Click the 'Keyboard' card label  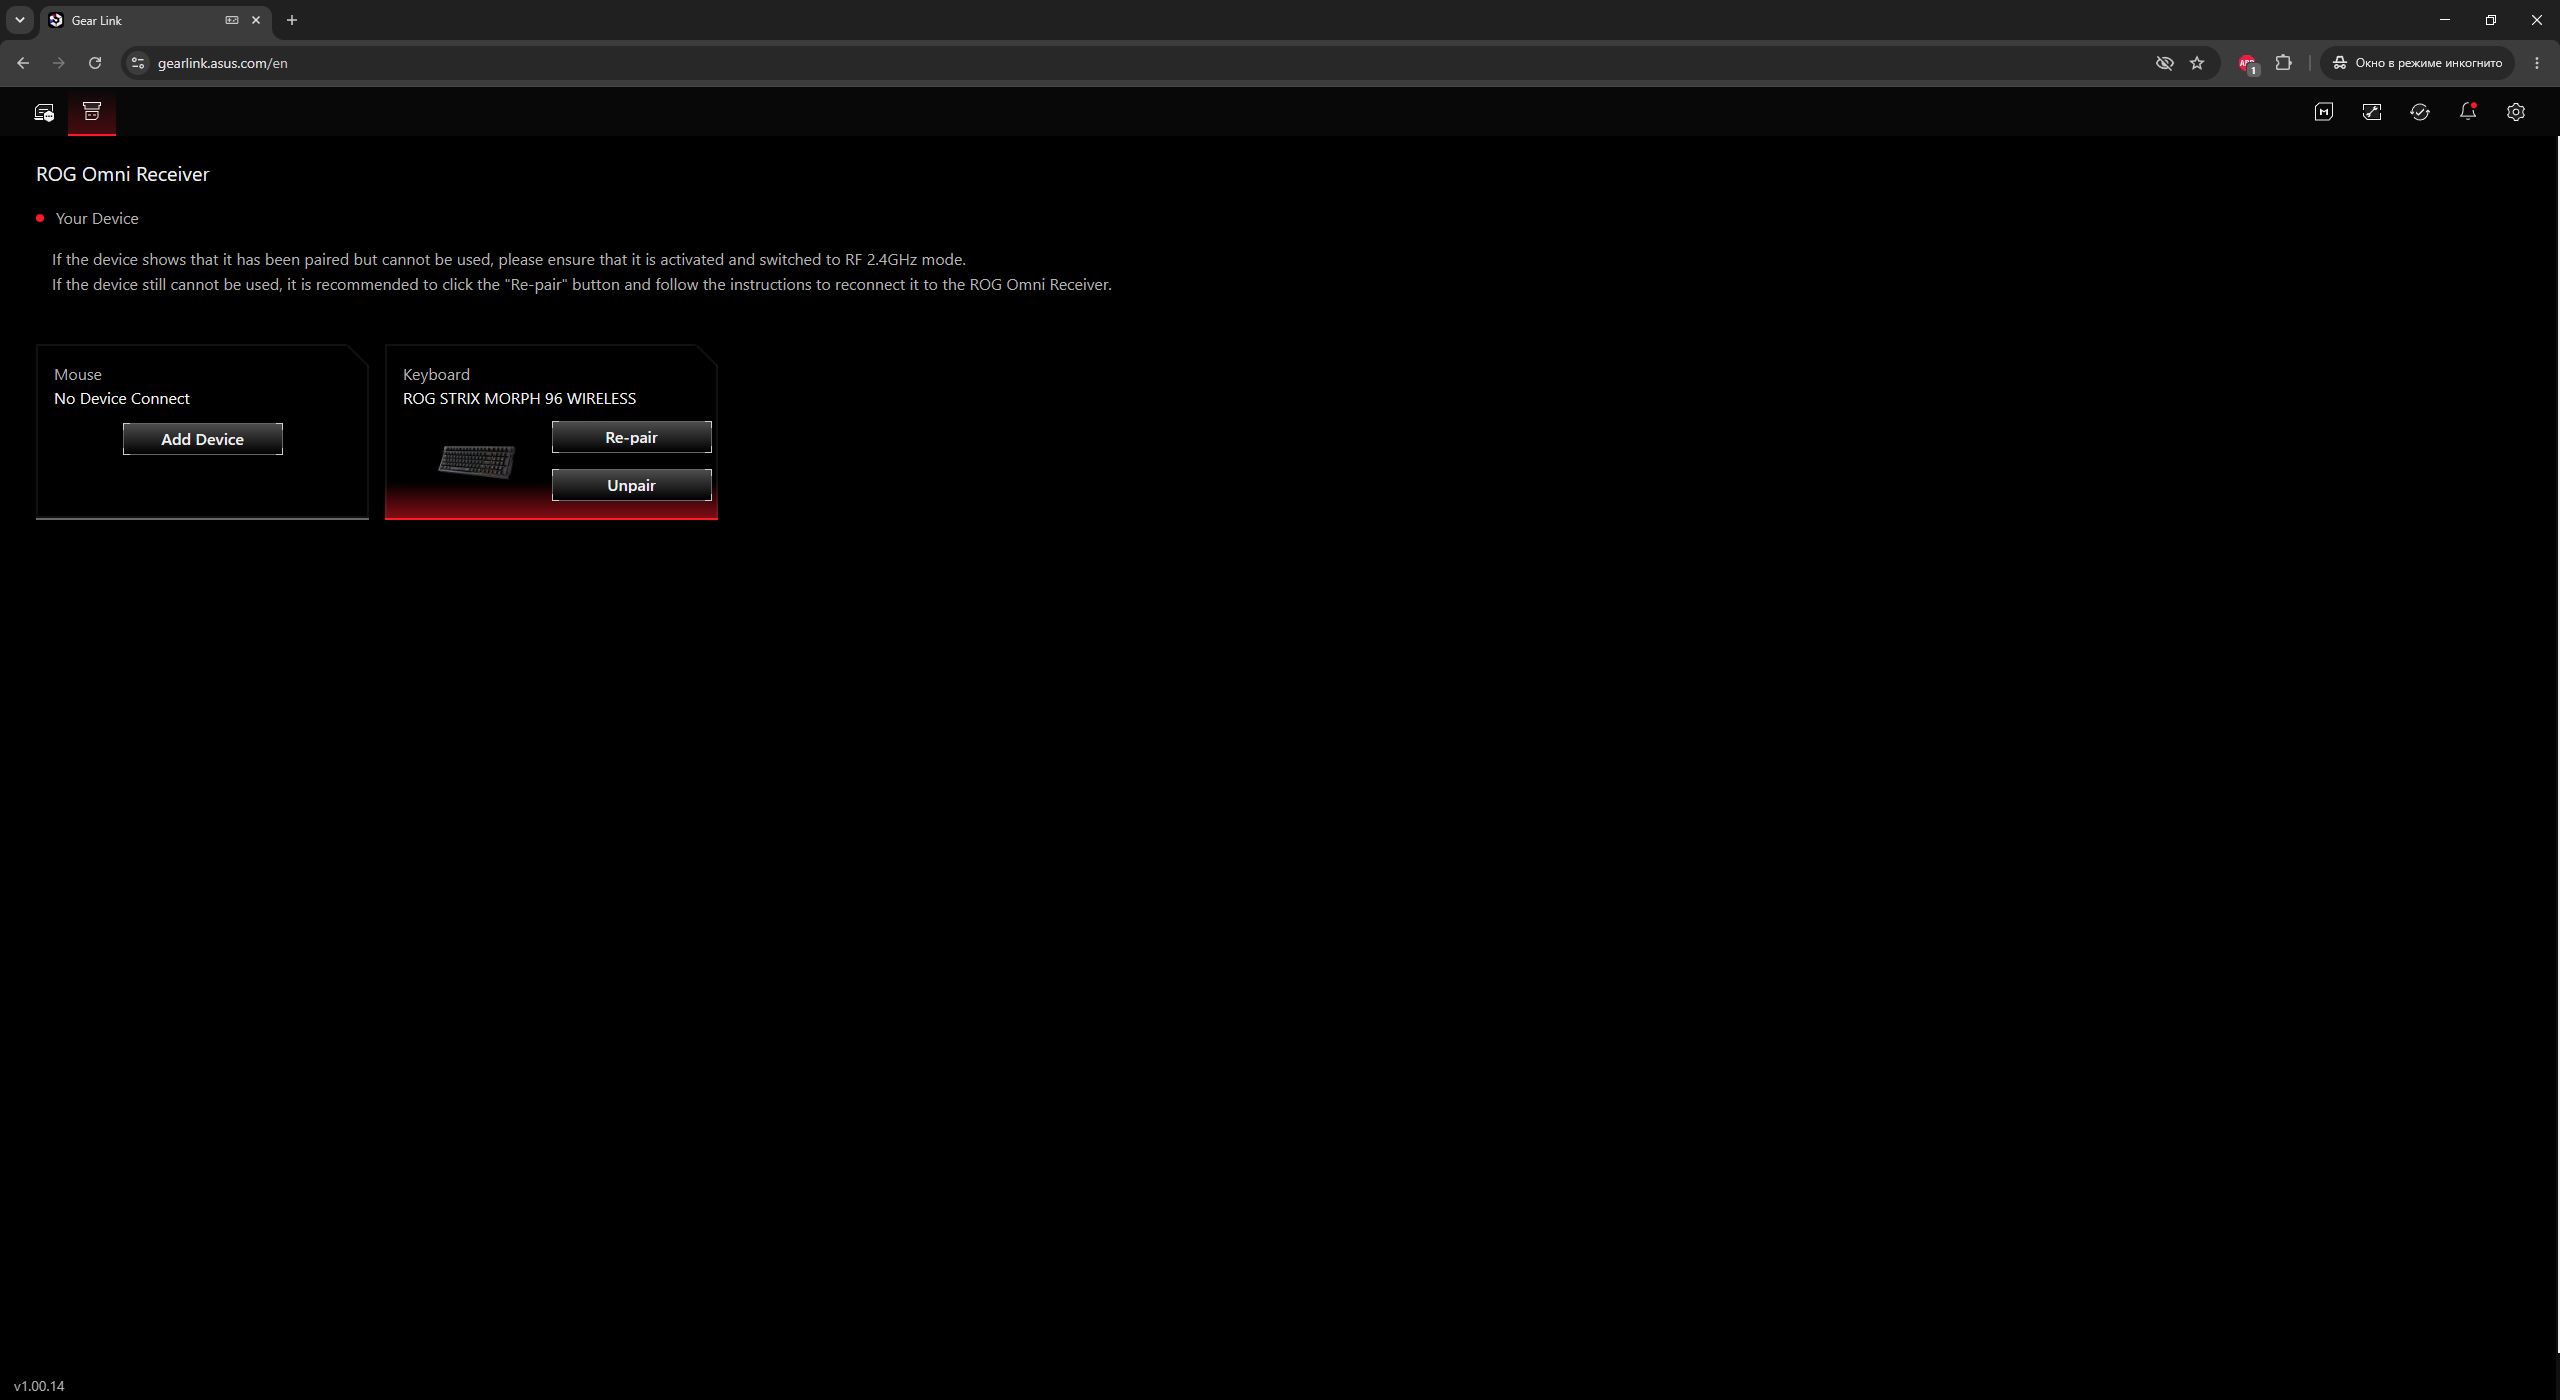coord(436,374)
